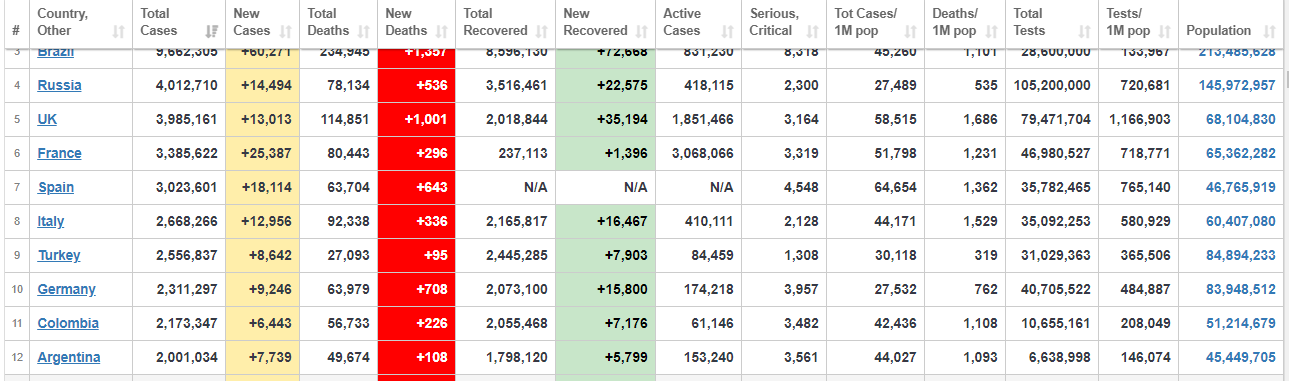Click sort arrows on Total Tests header
This screenshot has height=381, width=1289.
1085,31
